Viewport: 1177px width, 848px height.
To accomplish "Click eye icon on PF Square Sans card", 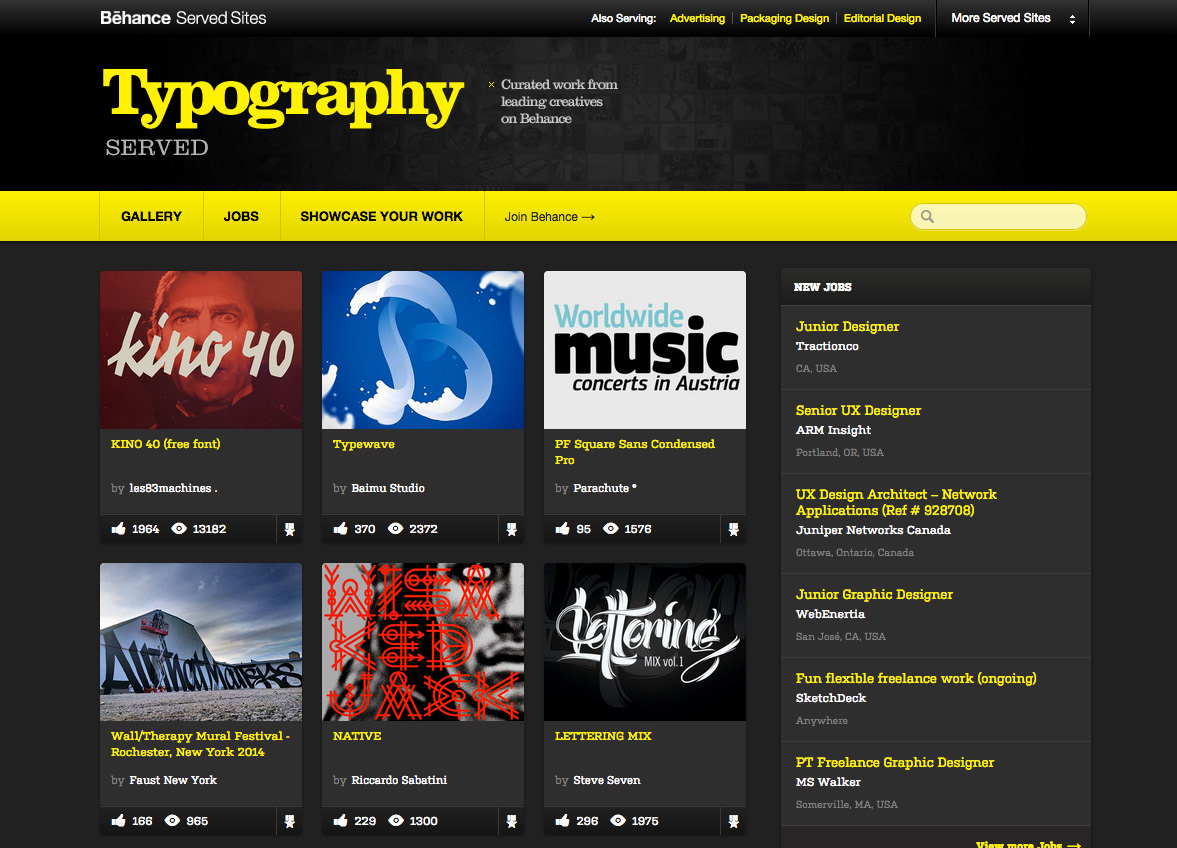I will [611, 529].
